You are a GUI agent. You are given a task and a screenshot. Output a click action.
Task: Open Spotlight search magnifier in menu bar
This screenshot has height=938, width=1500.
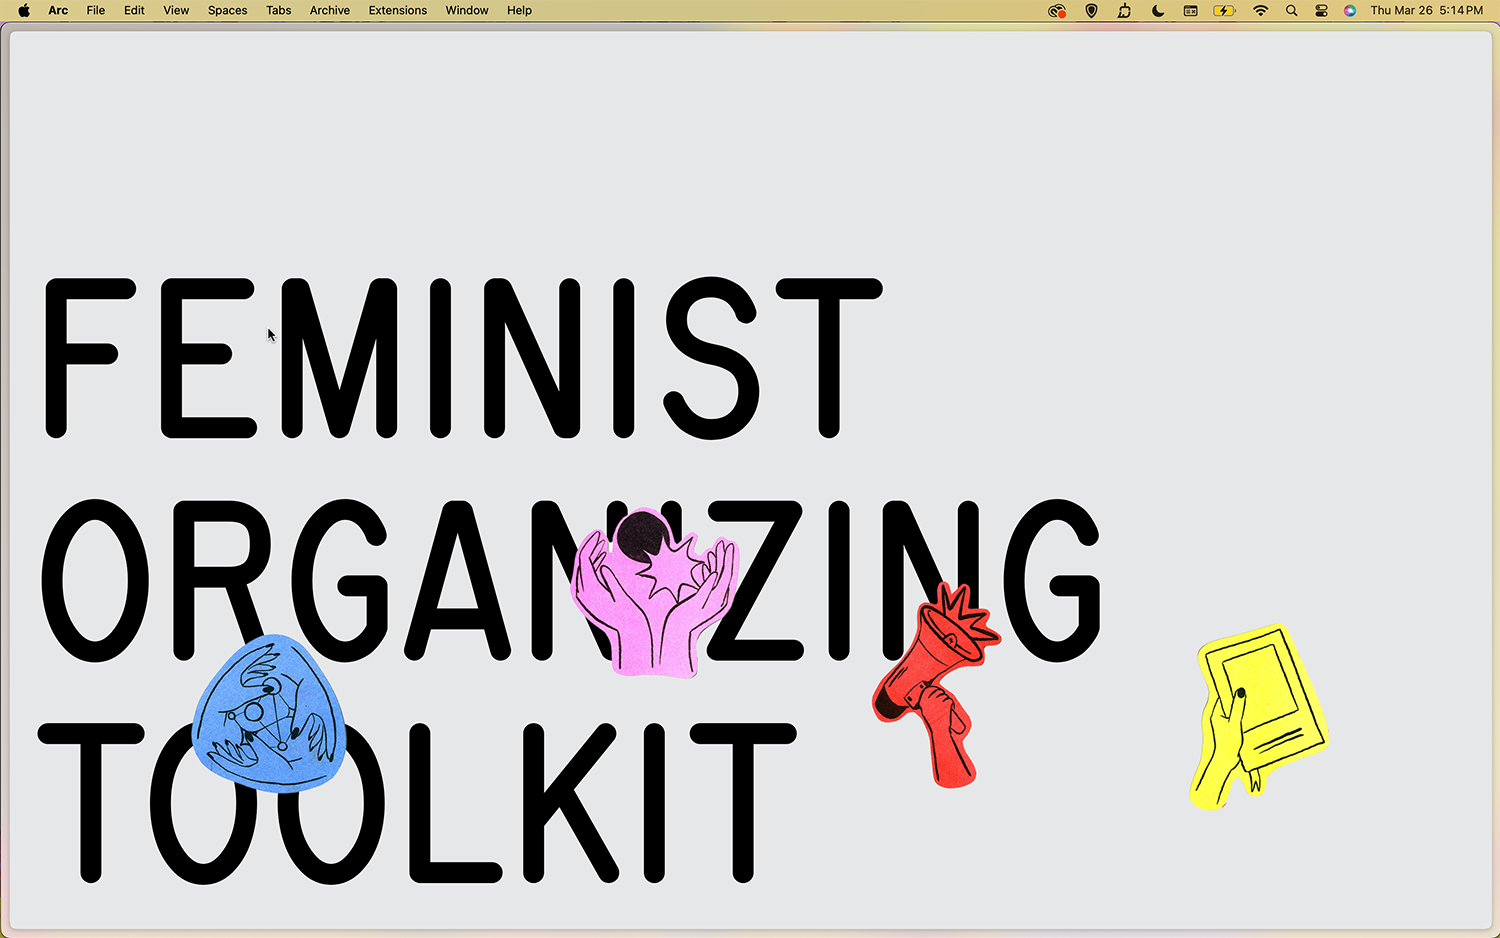click(x=1291, y=11)
